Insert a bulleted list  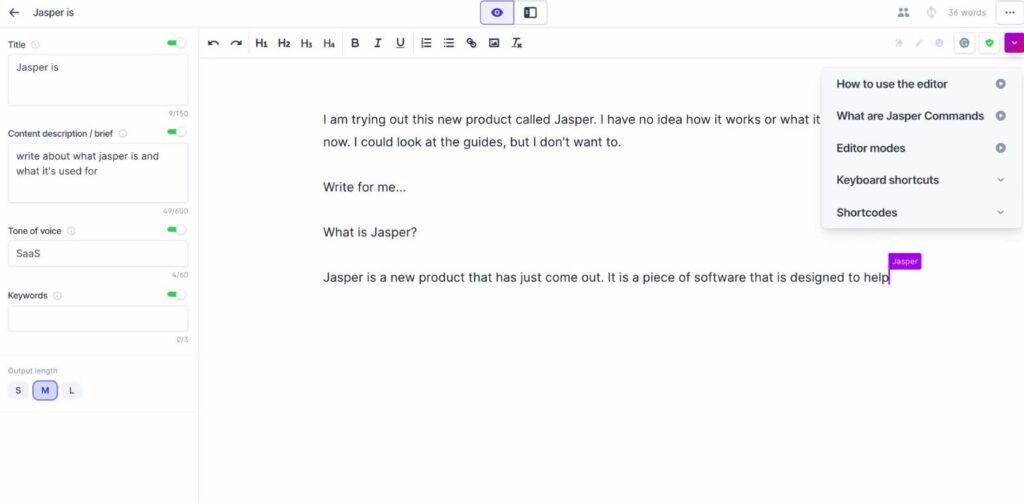pos(449,43)
